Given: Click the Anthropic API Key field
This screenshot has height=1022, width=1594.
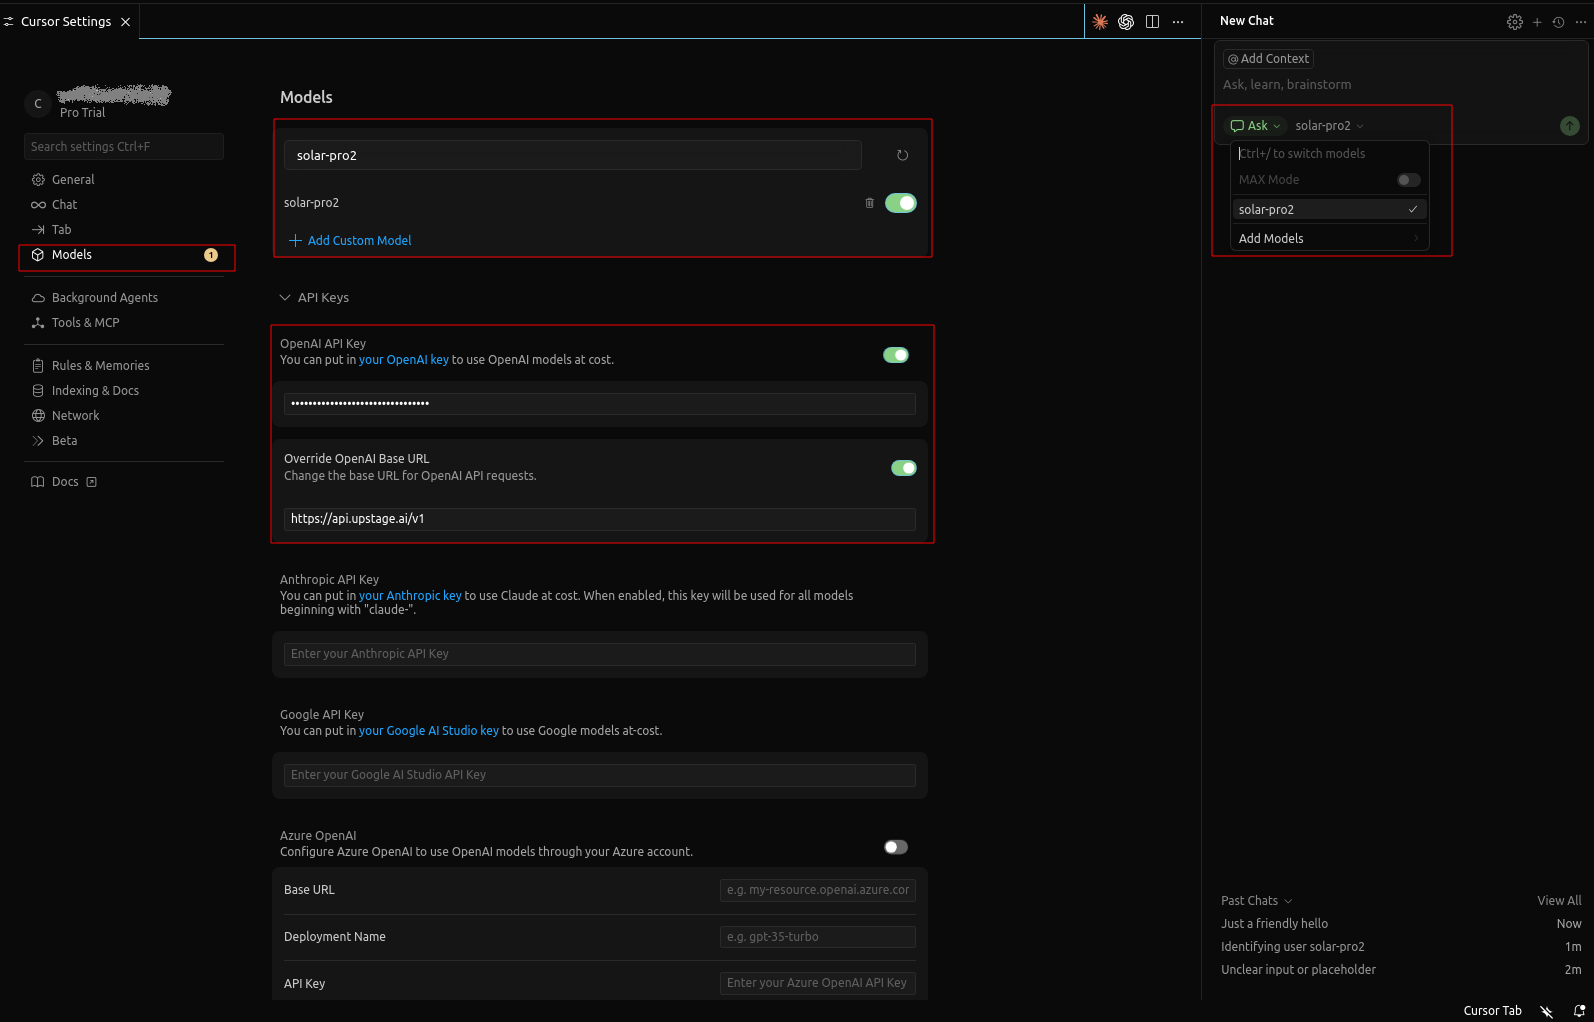Looking at the screenshot, I should pyautogui.click(x=600, y=654).
